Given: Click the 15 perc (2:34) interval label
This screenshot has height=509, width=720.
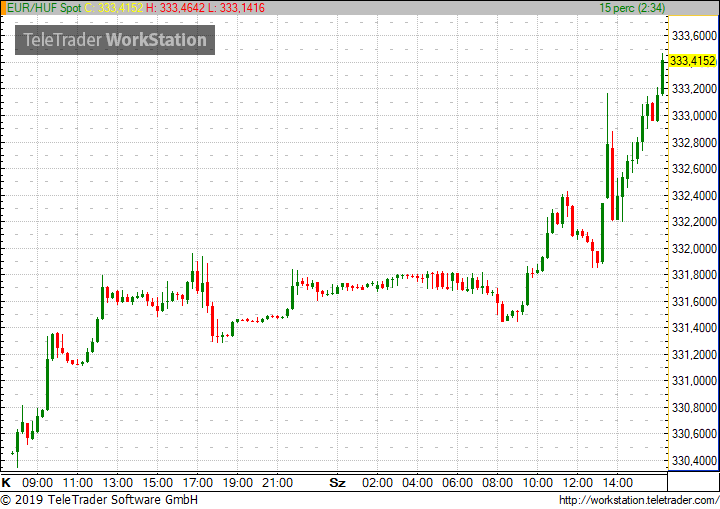Looking at the screenshot, I should (632, 8).
